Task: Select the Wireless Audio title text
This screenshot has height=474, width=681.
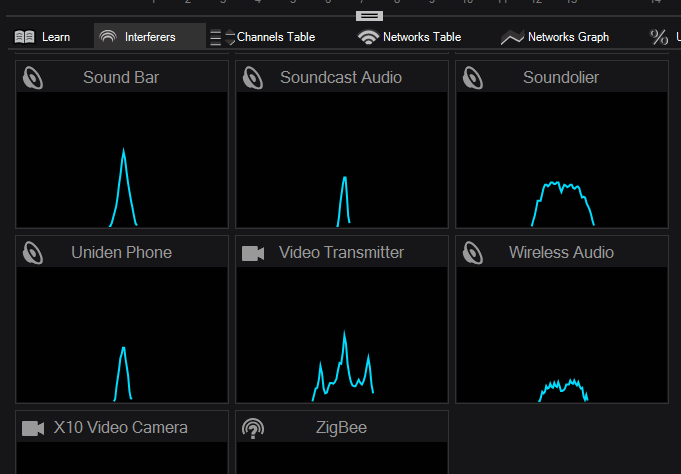Action: point(561,252)
